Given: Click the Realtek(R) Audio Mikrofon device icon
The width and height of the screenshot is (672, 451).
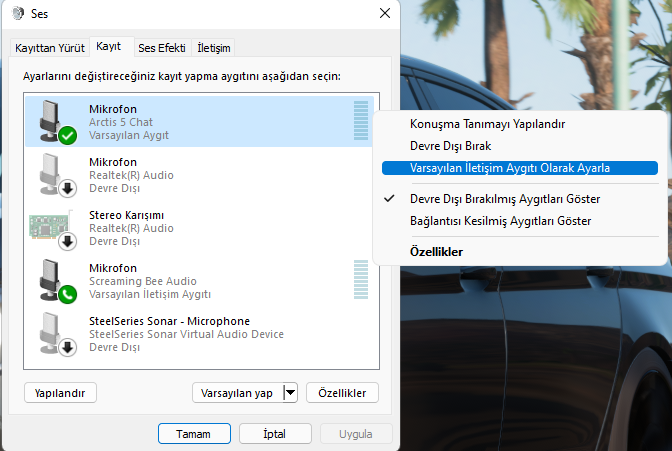Looking at the screenshot, I should click(x=57, y=175).
